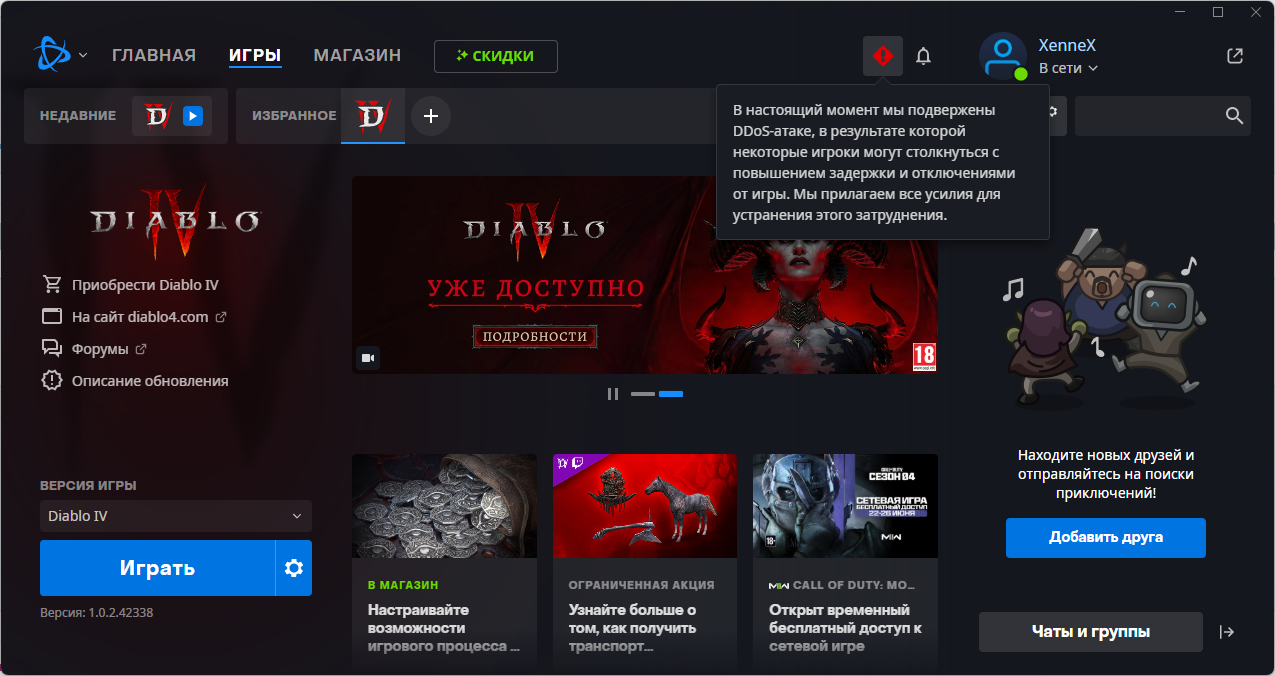
Task: Select the first carousel slide indicator
Action: (643, 394)
